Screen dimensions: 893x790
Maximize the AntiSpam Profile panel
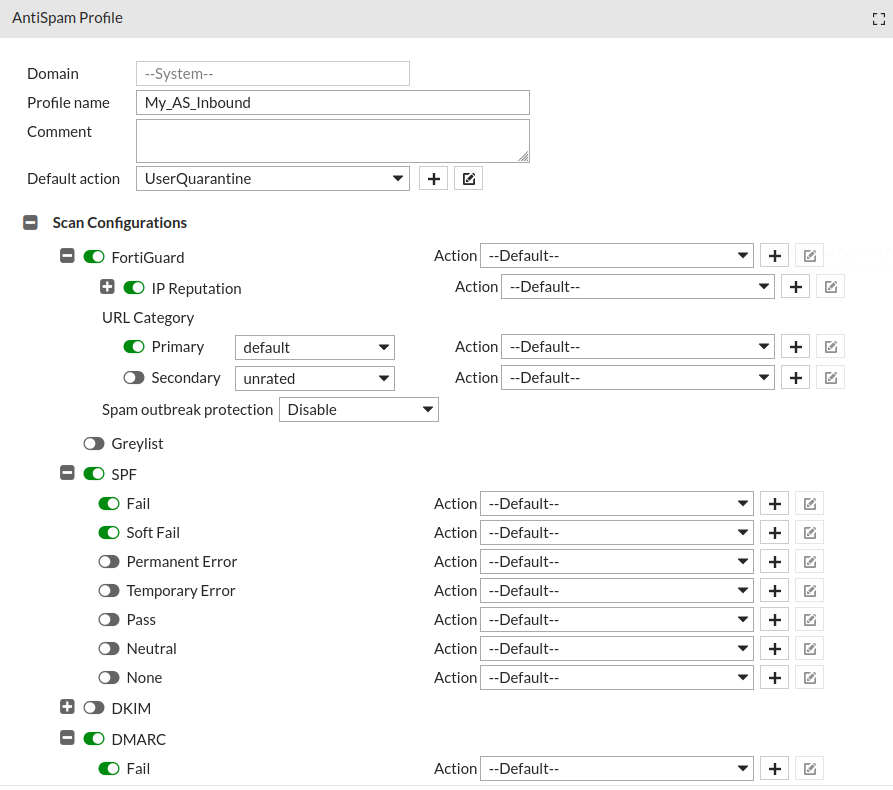point(879,19)
